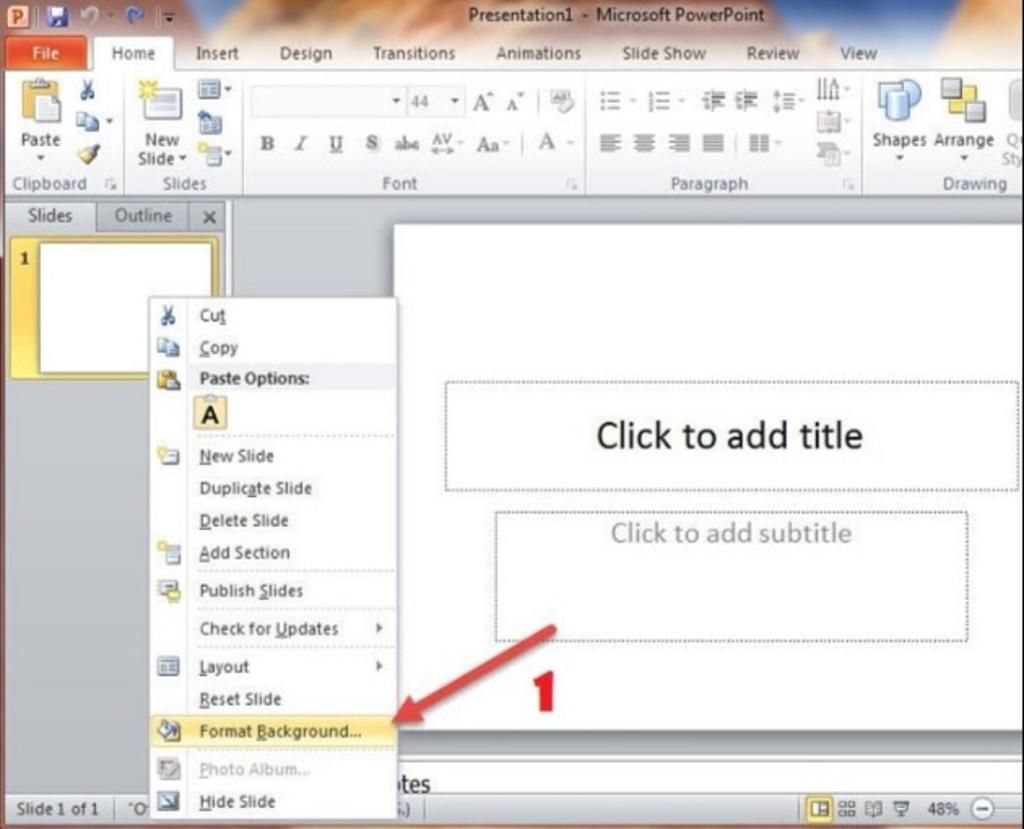The width and height of the screenshot is (1024, 829).
Task: Open the Section ribbon dropdown
Action: pos(215,154)
